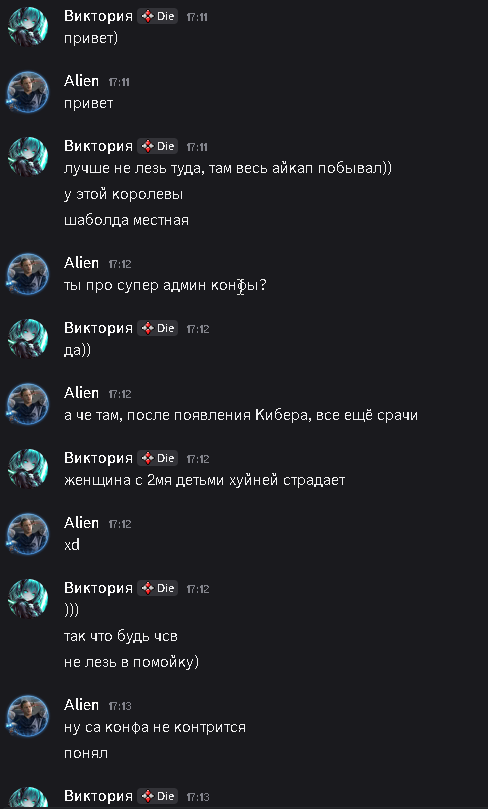Screen dimensions: 488x809
Task: Click the Die tag above the ))) message
Action: 158,588
